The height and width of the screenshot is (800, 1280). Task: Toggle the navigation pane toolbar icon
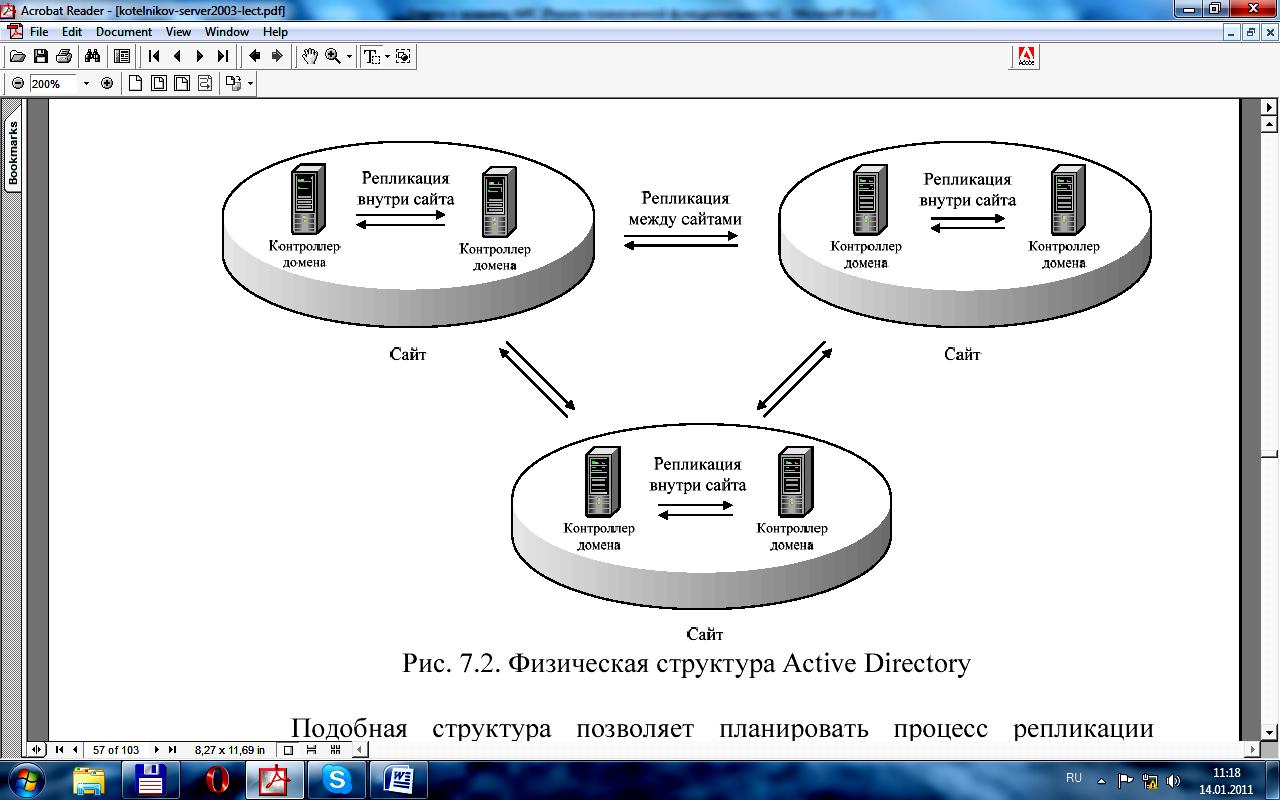click(122, 57)
